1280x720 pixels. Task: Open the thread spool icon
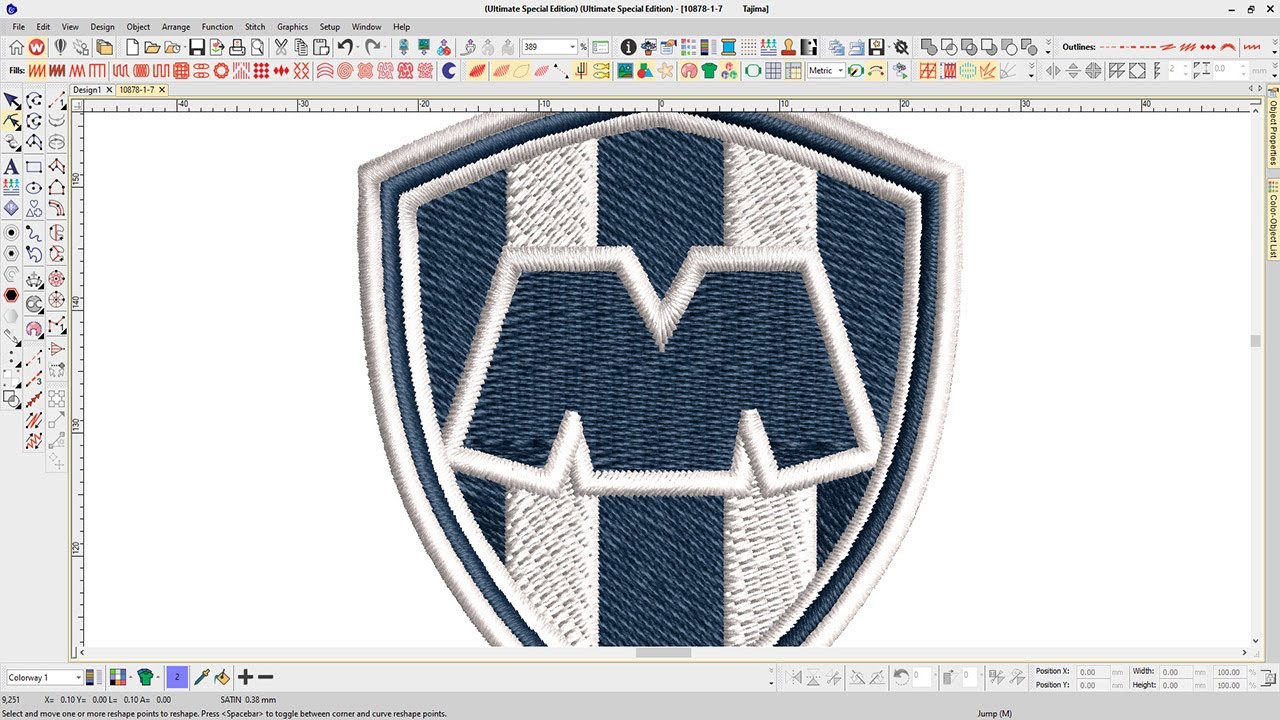pyautogui.click(x=727, y=47)
